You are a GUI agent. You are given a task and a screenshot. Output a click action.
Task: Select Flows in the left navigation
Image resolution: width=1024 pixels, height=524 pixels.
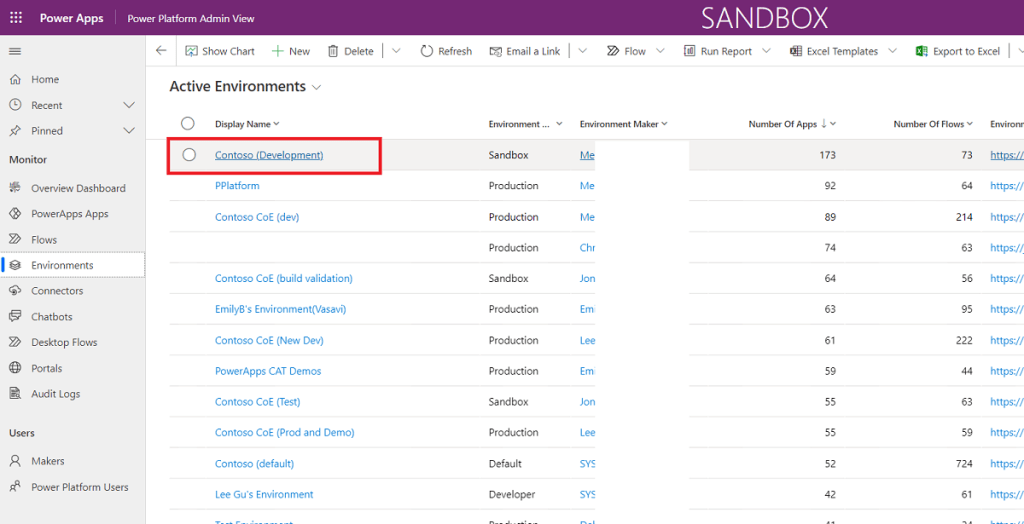coord(44,240)
